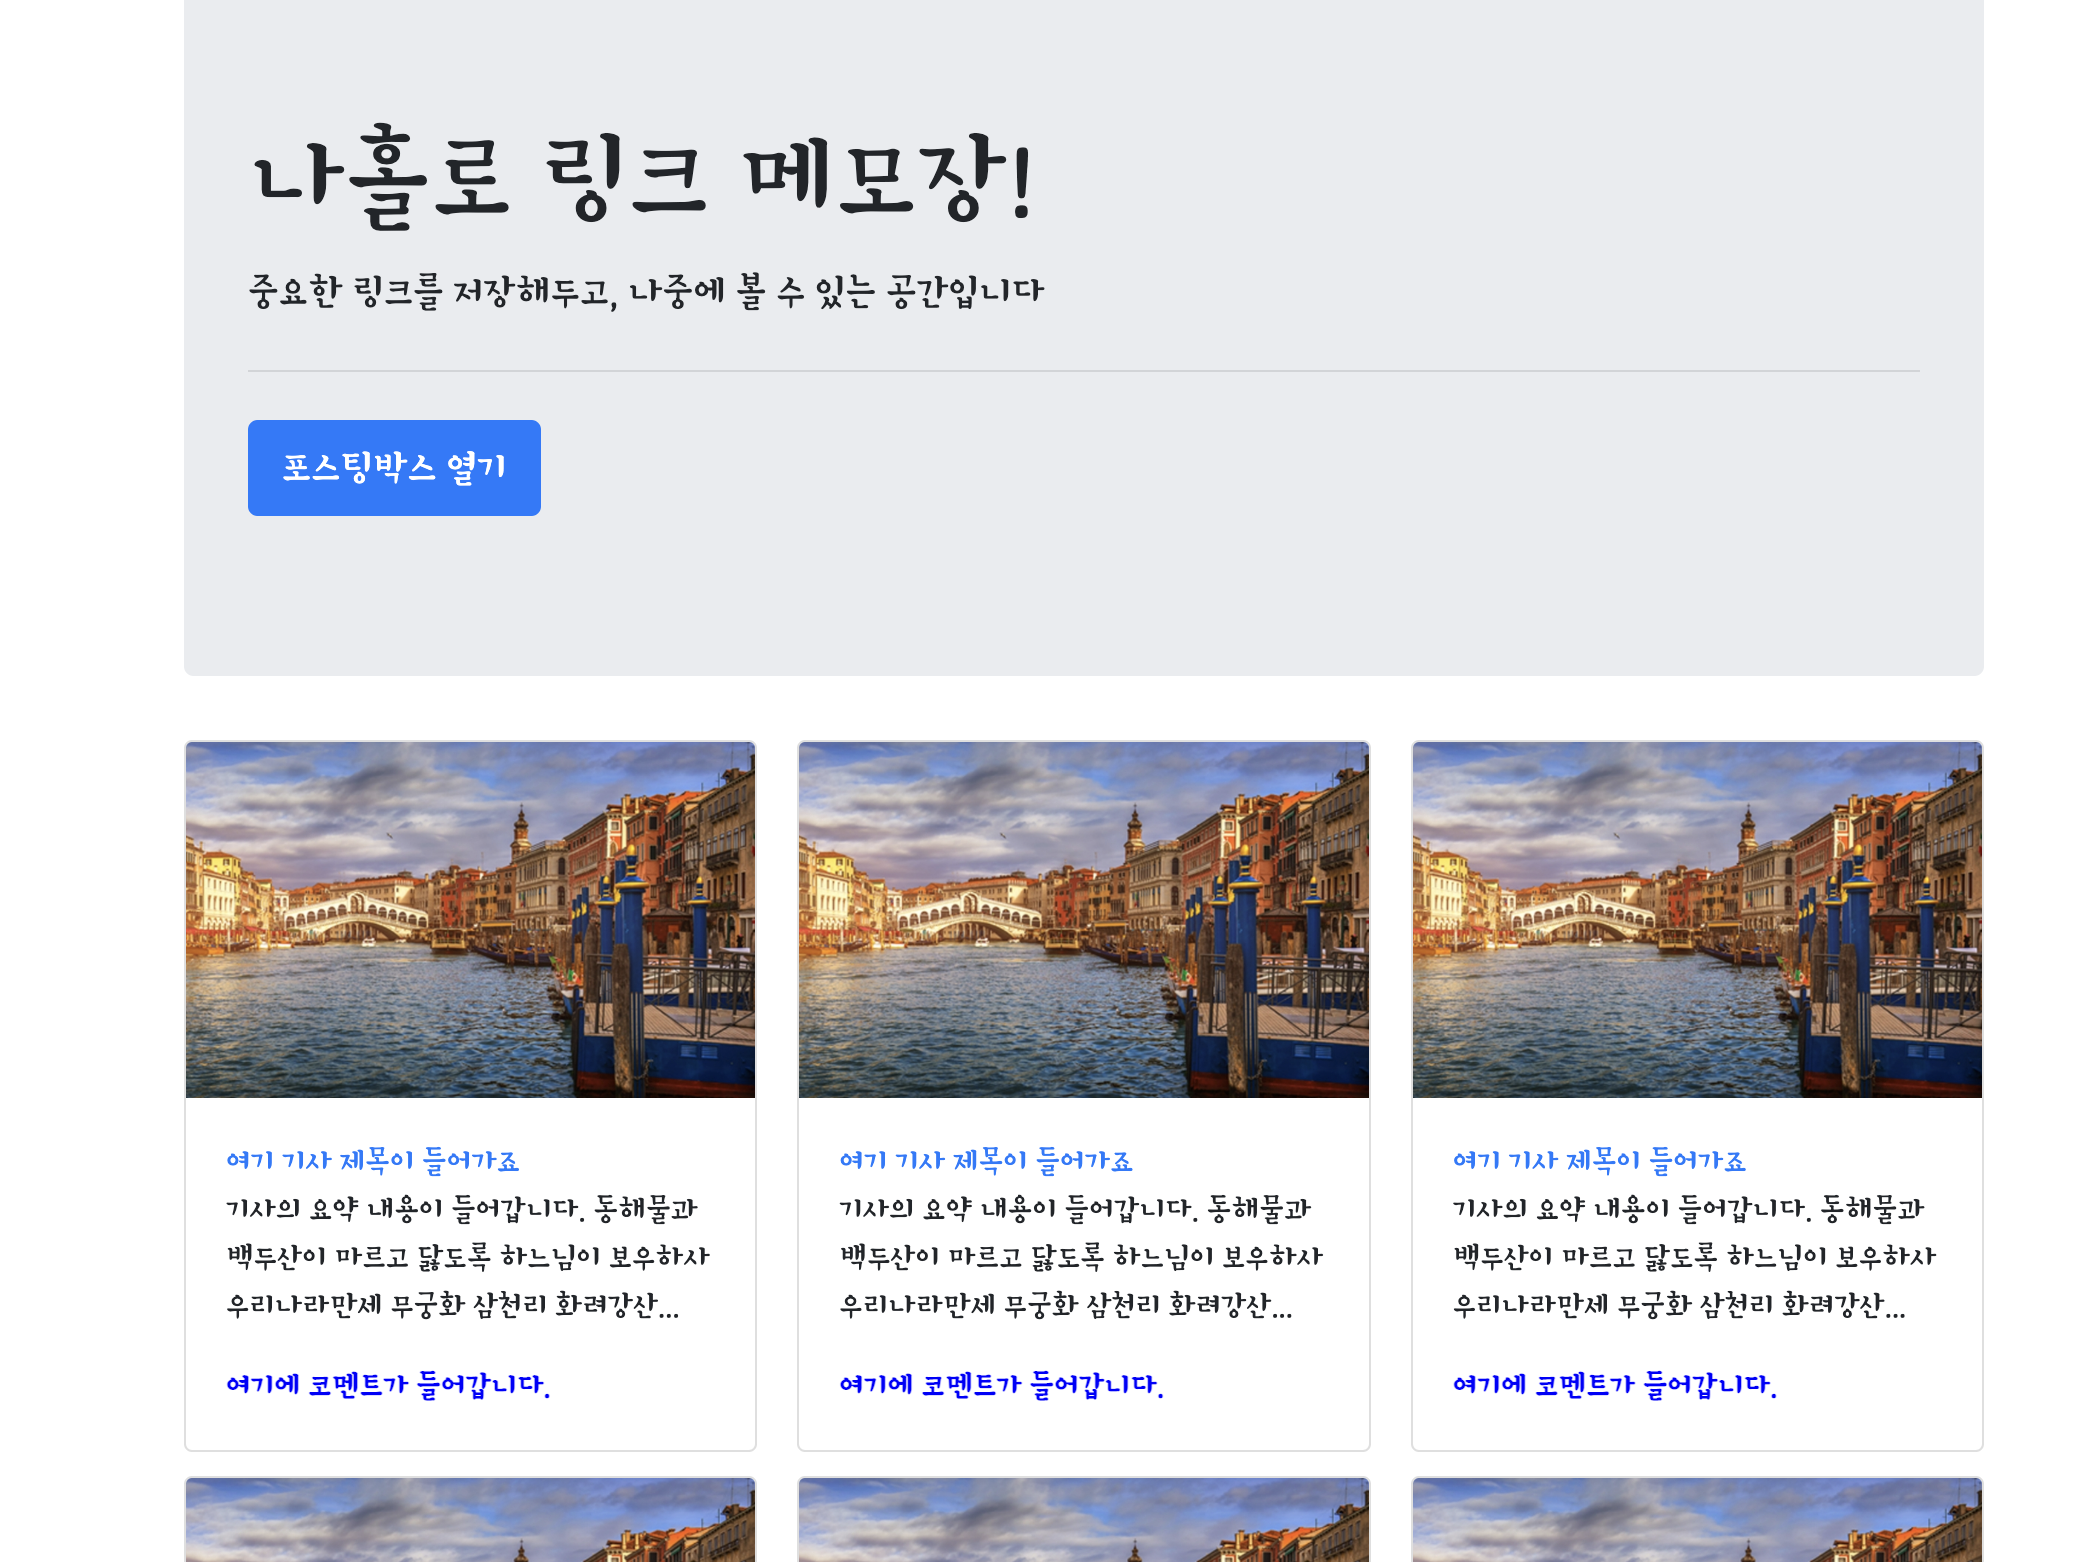Click the 포스팅박스 열기 button
The image size is (2098, 1562).
coord(394,468)
